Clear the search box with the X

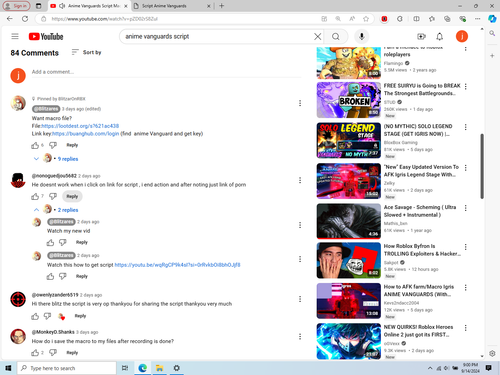pos(318,36)
